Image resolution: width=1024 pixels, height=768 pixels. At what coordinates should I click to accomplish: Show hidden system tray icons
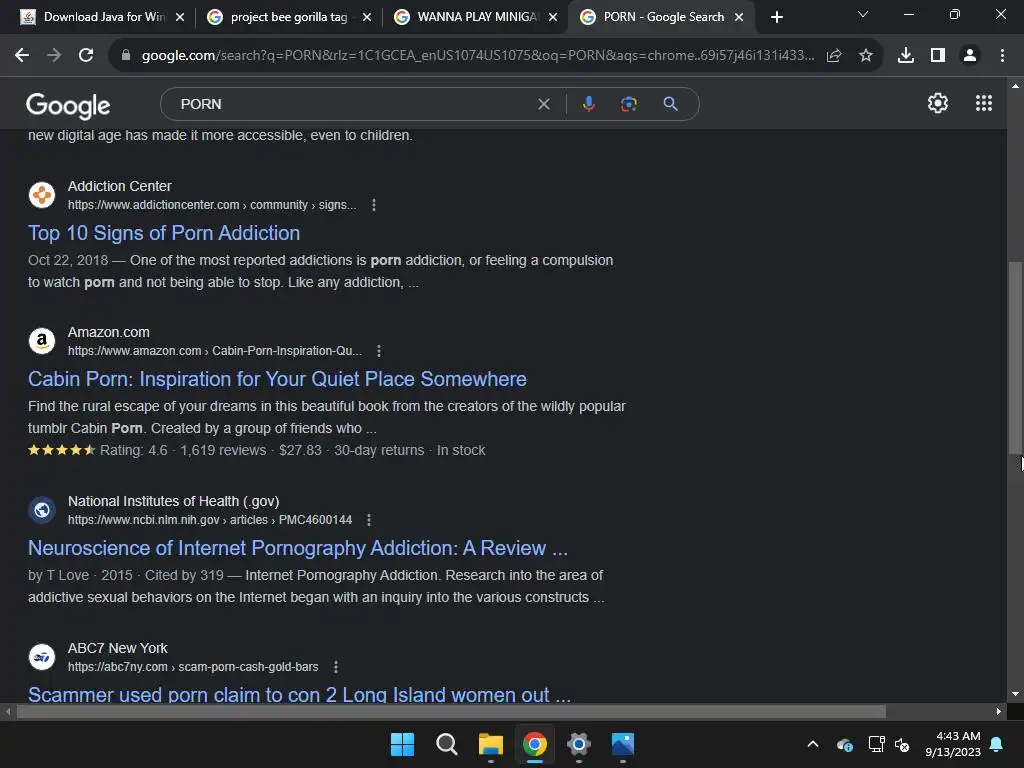click(813, 744)
